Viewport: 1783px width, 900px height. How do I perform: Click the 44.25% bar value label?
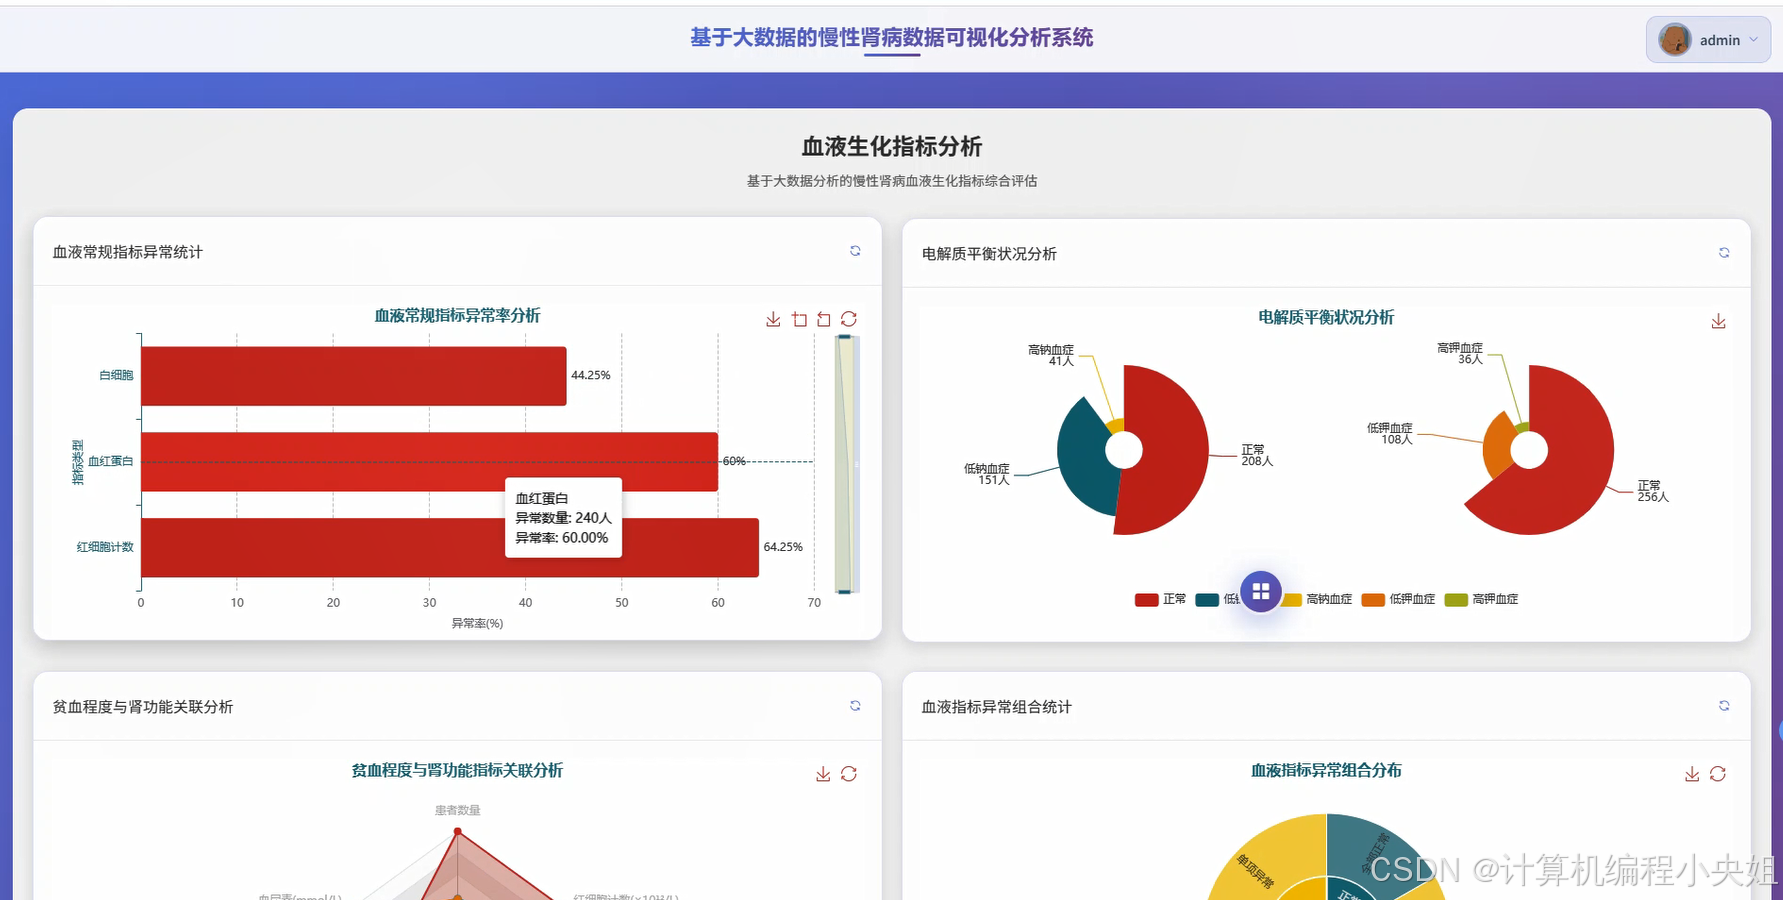coord(591,375)
